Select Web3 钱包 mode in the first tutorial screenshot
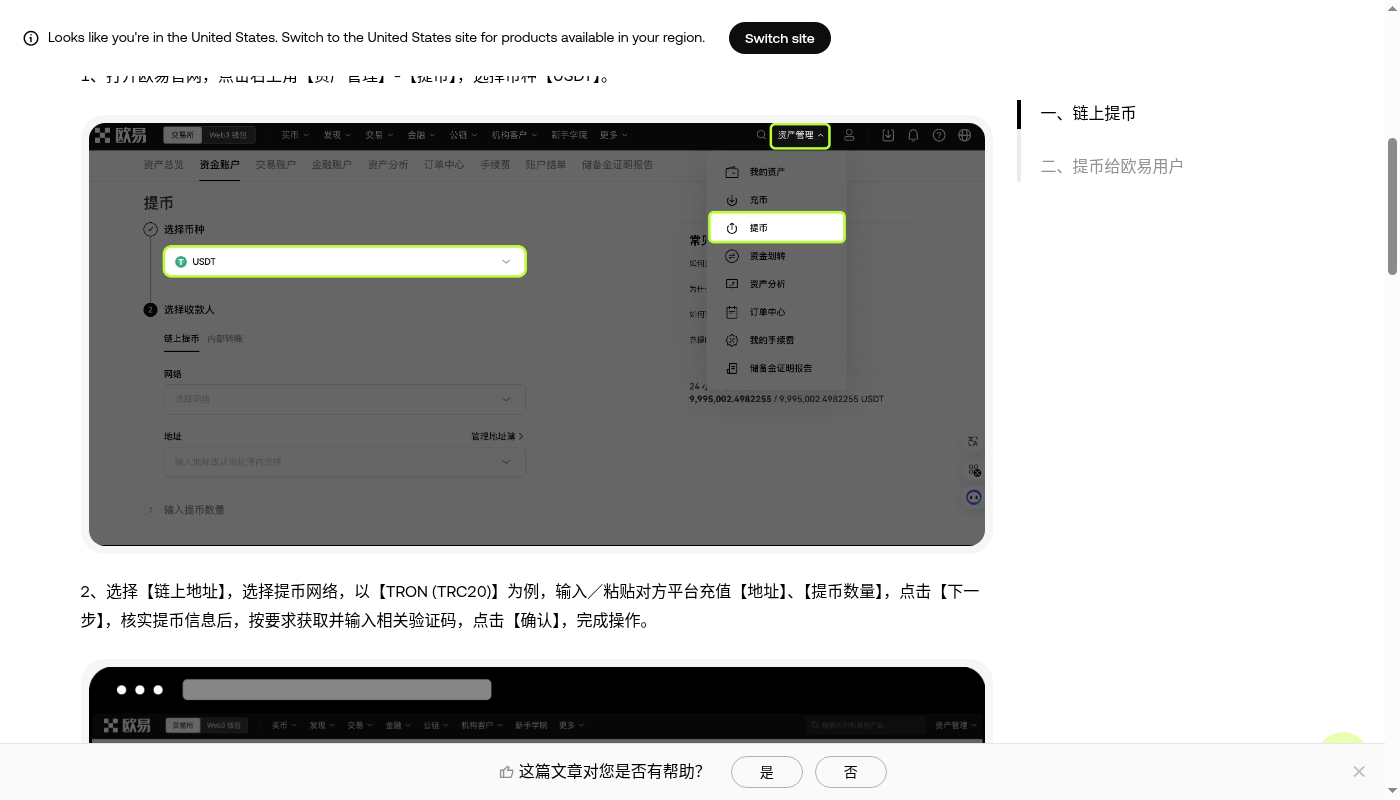This screenshot has height=800, width=1400. (229, 135)
